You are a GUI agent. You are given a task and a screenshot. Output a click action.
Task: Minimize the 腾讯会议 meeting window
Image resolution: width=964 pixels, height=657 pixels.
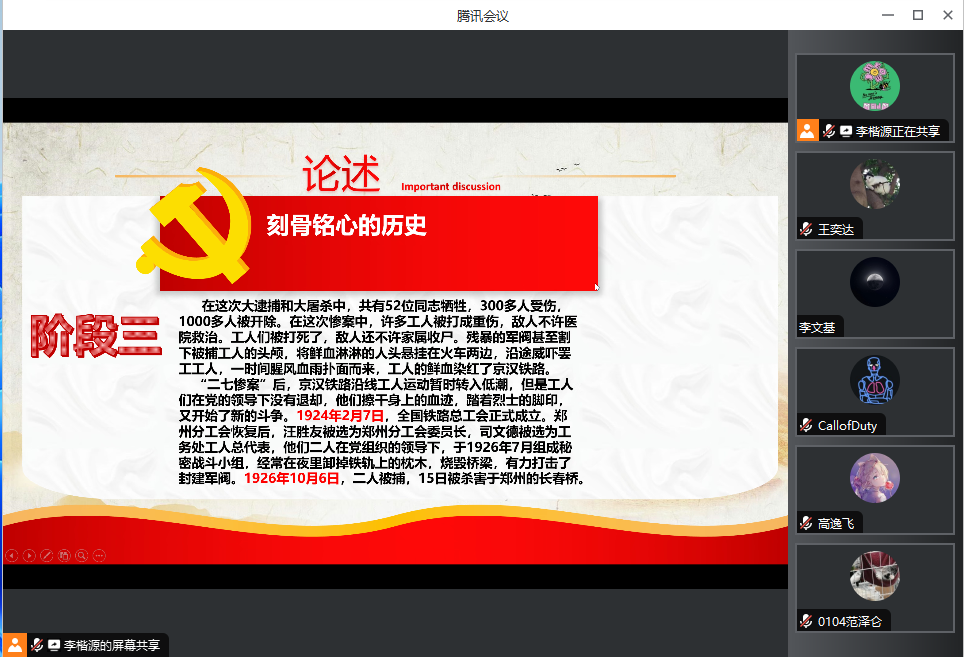coord(888,15)
